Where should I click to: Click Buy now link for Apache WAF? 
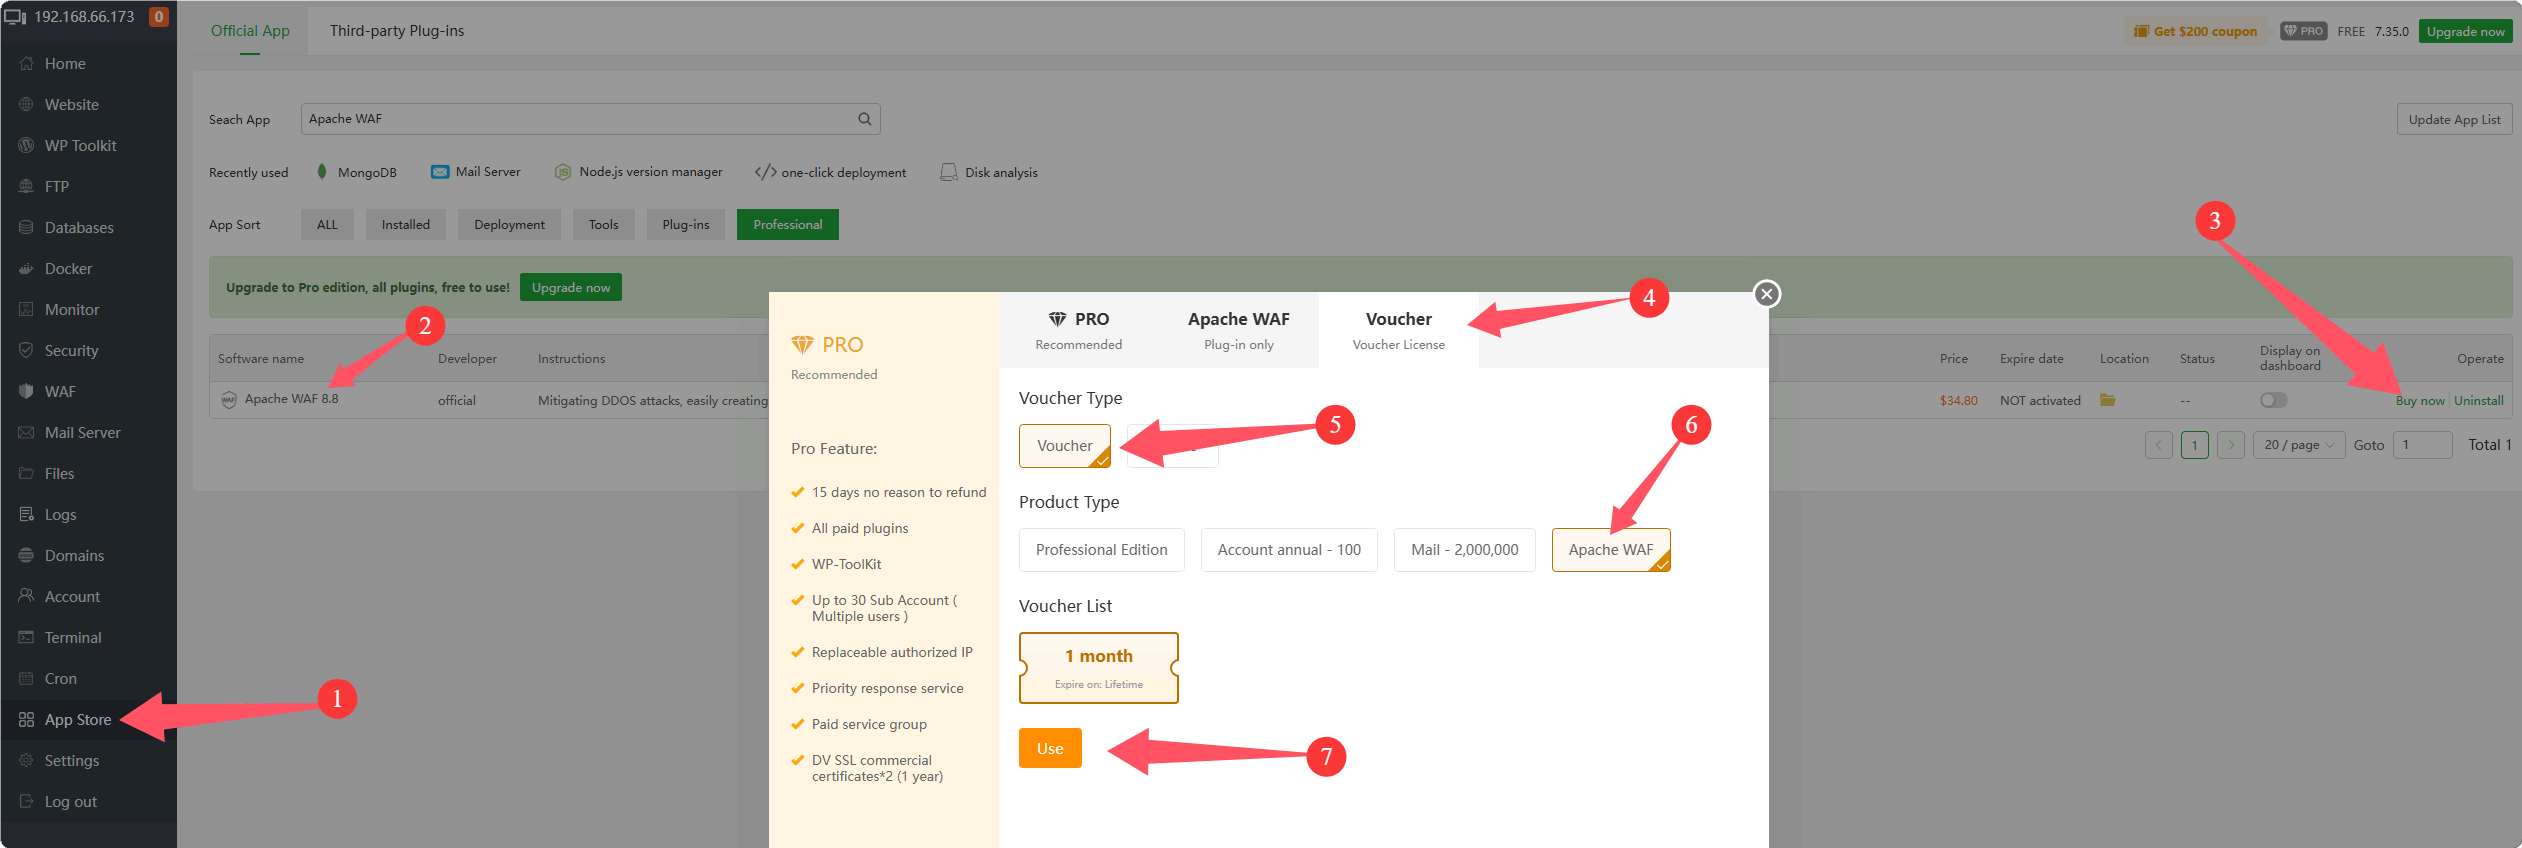coord(2420,401)
